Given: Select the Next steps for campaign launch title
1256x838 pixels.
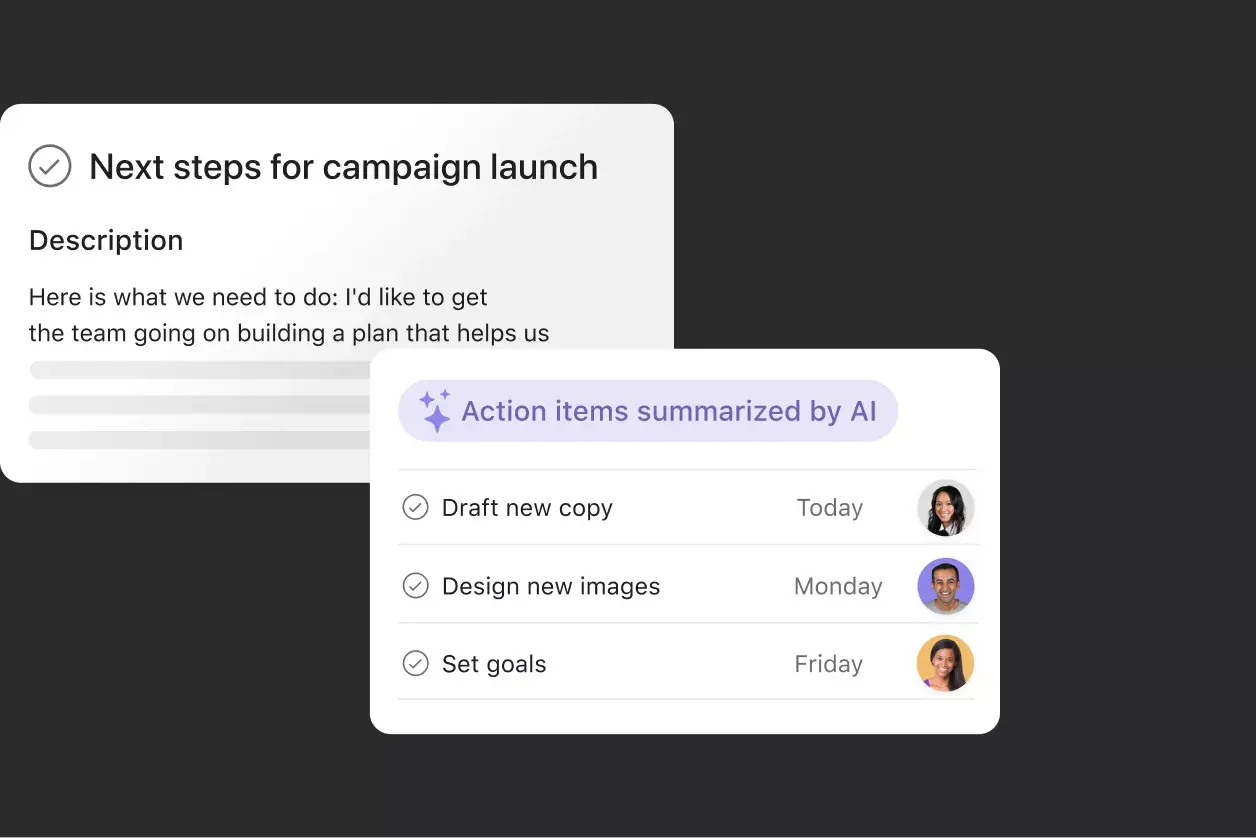Looking at the screenshot, I should (x=343, y=166).
